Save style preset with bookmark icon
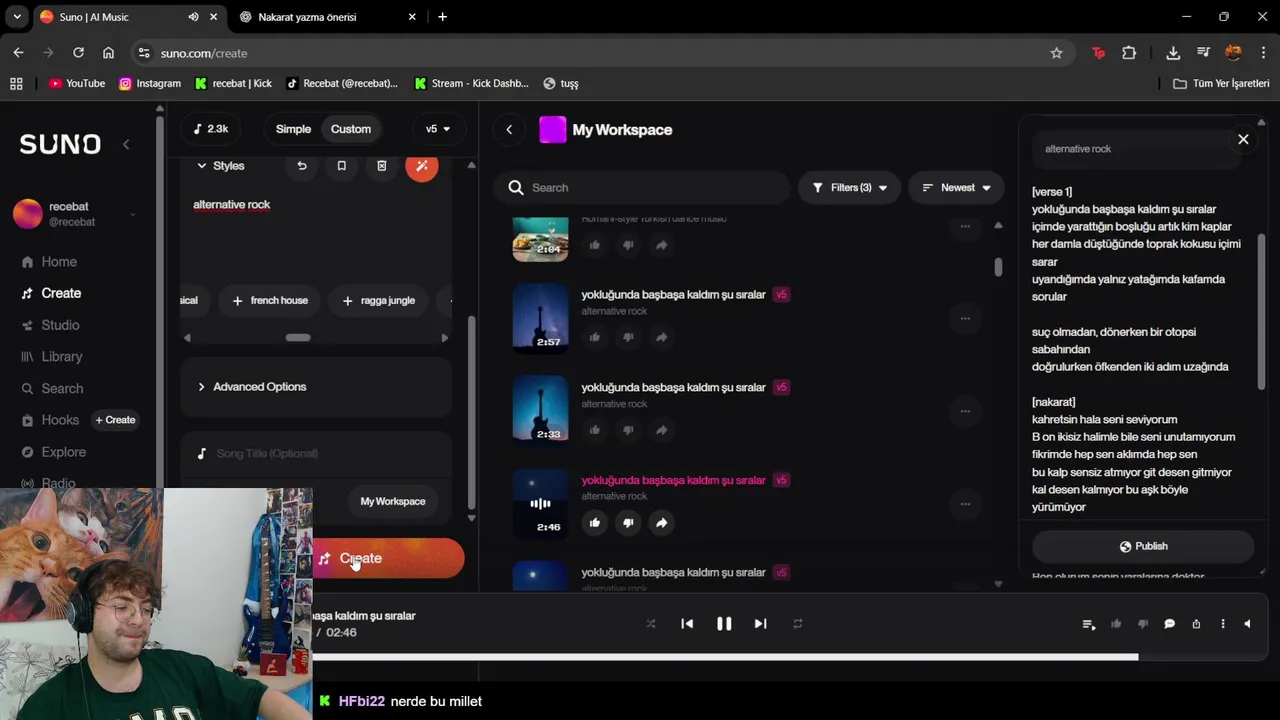The height and width of the screenshot is (720, 1280). (x=341, y=166)
